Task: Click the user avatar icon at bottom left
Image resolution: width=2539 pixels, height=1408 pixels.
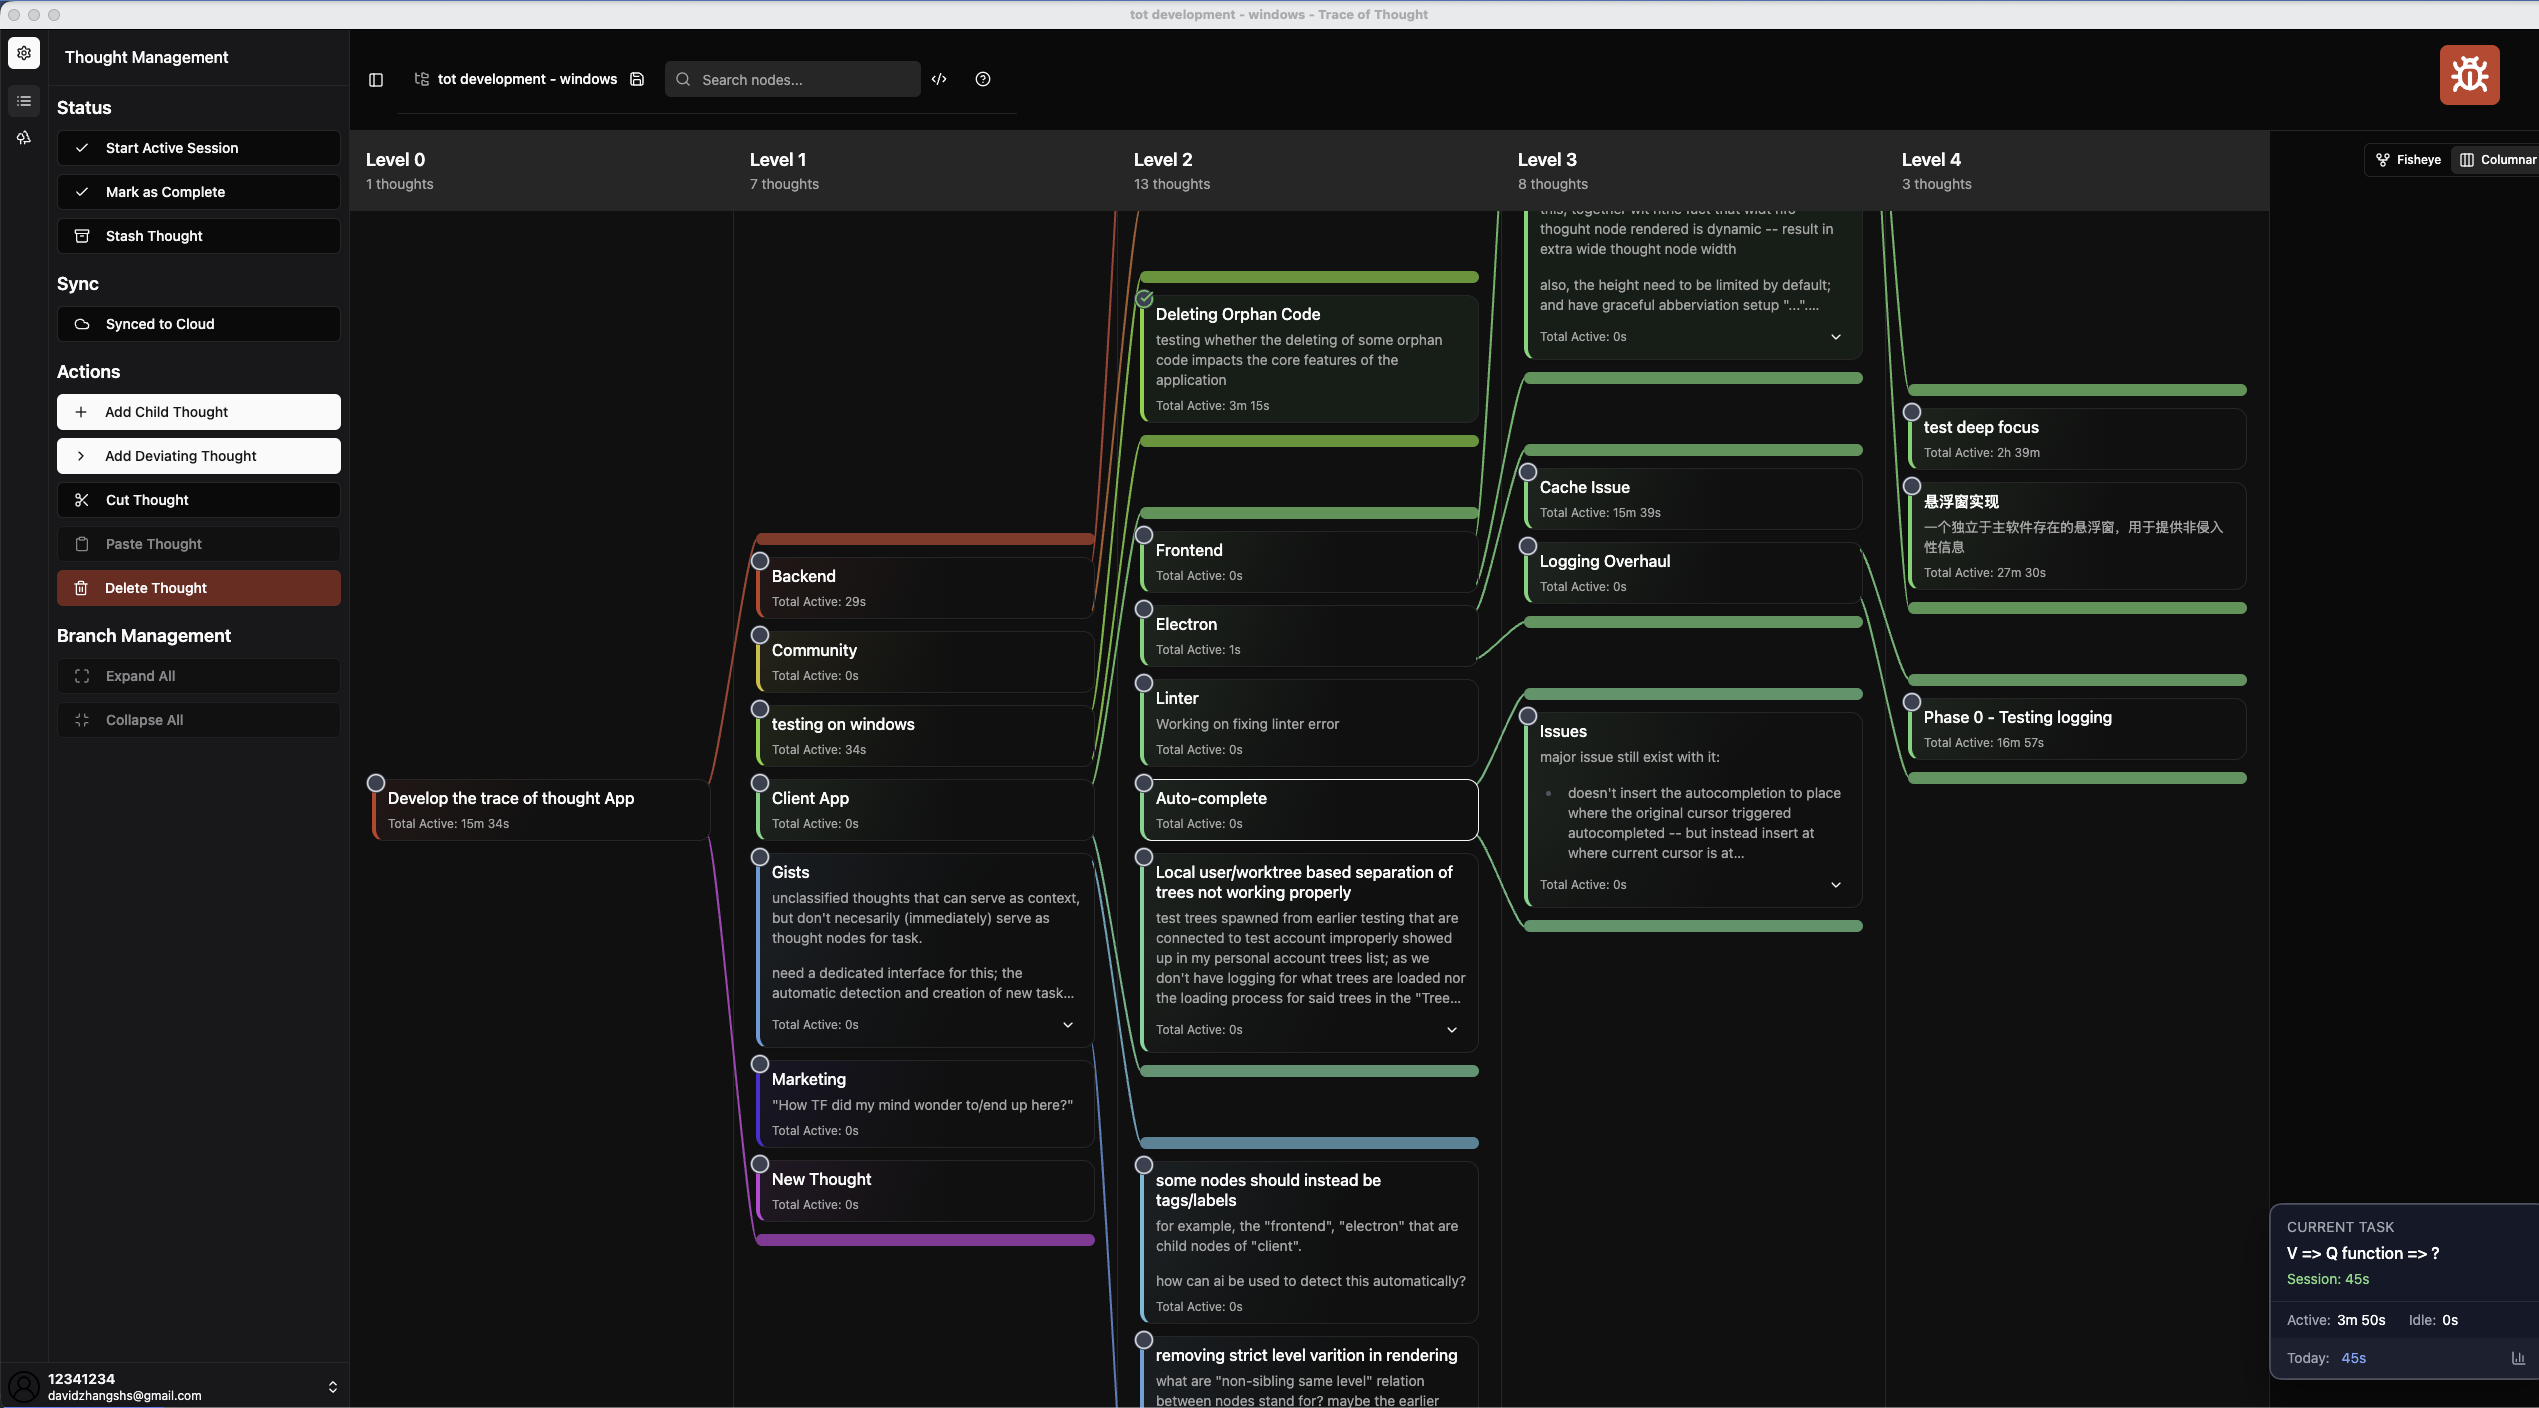Action: coord(23,1387)
